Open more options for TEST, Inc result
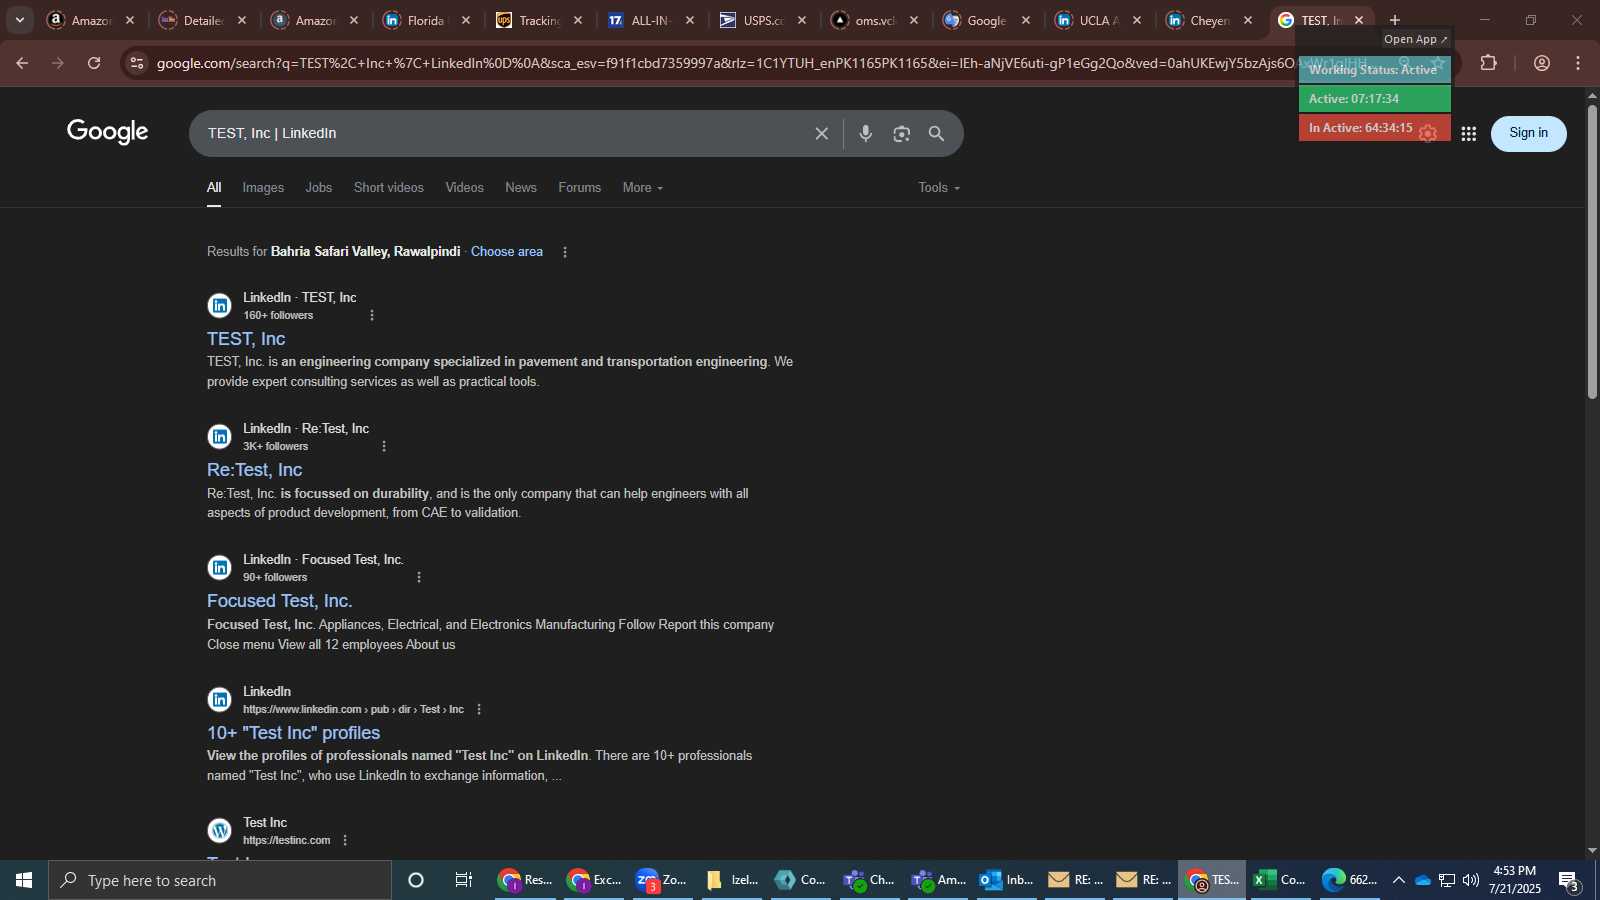1600x900 pixels. pyautogui.click(x=372, y=315)
